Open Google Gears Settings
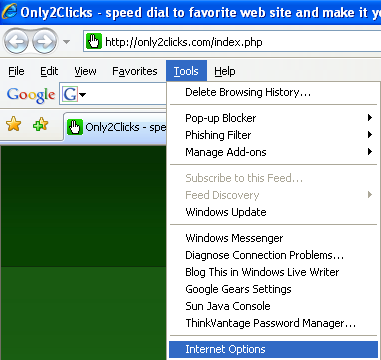This screenshot has height=360, width=381. tap(273, 289)
